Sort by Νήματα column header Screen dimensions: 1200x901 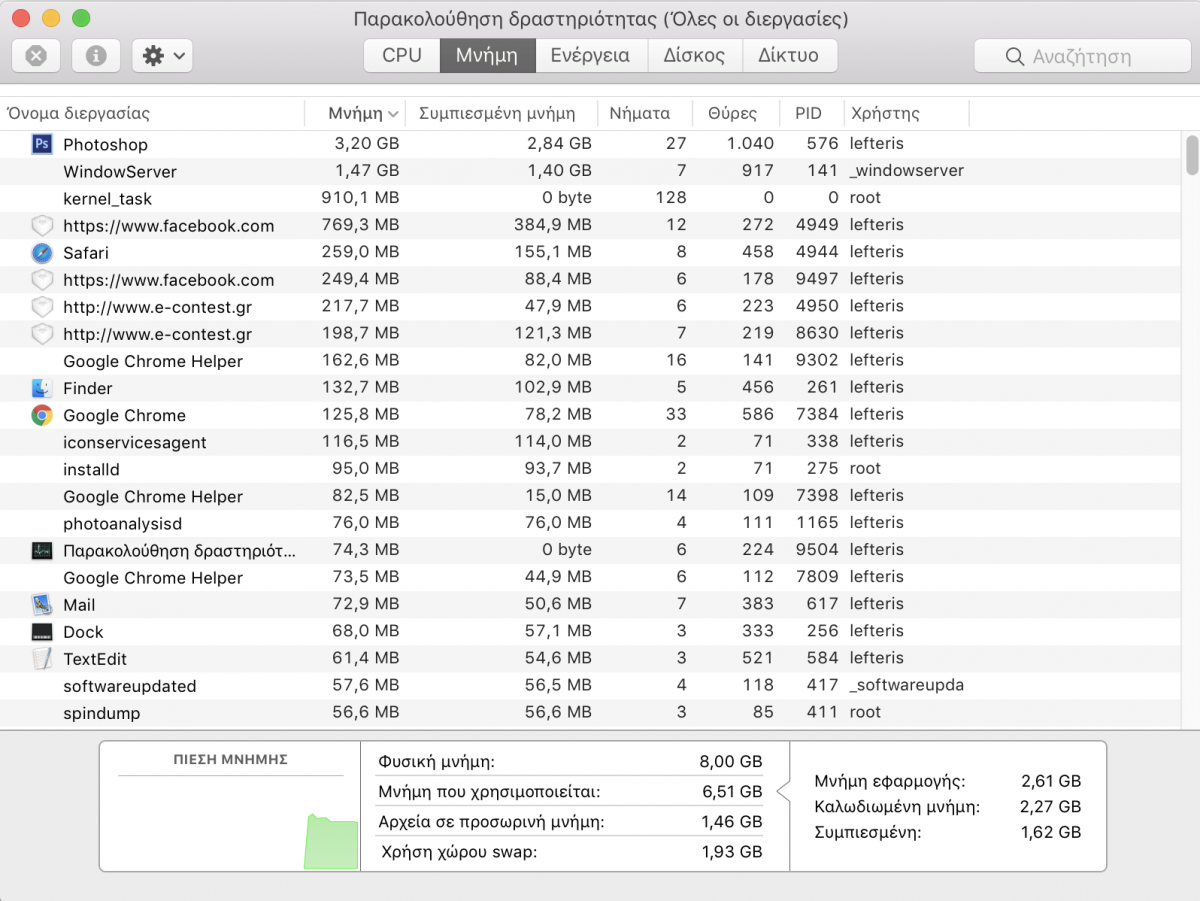645,113
